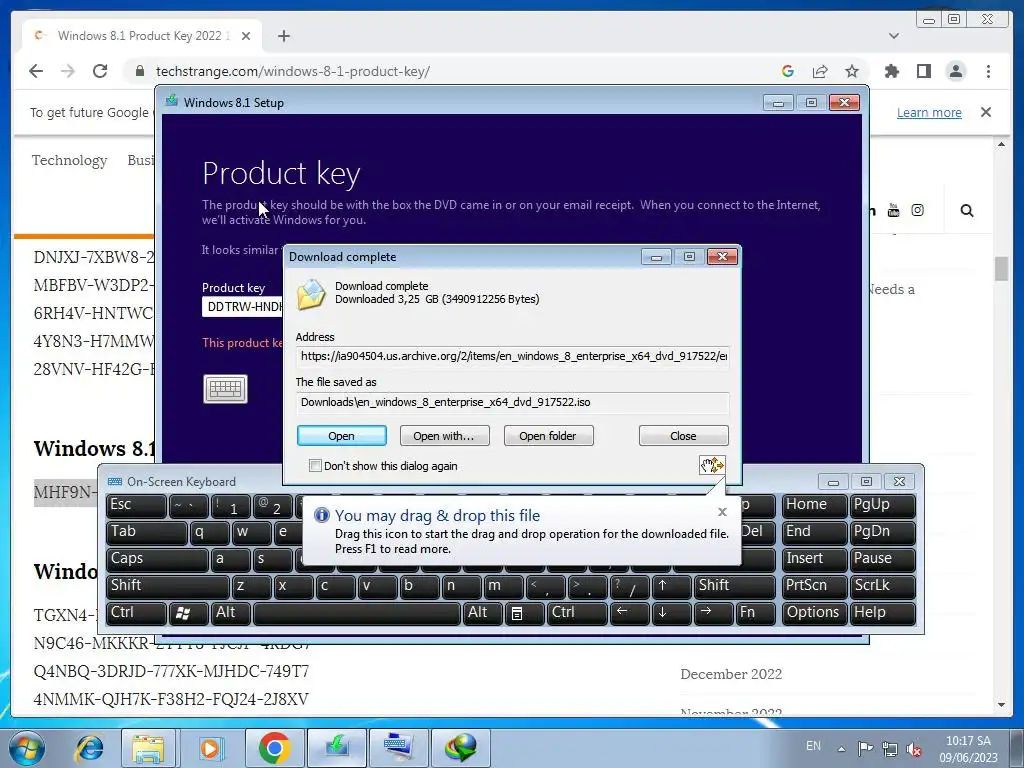Viewport: 1024px width, 768px height.
Task: Expand Chrome tab search chevron
Action: [893, 36]
